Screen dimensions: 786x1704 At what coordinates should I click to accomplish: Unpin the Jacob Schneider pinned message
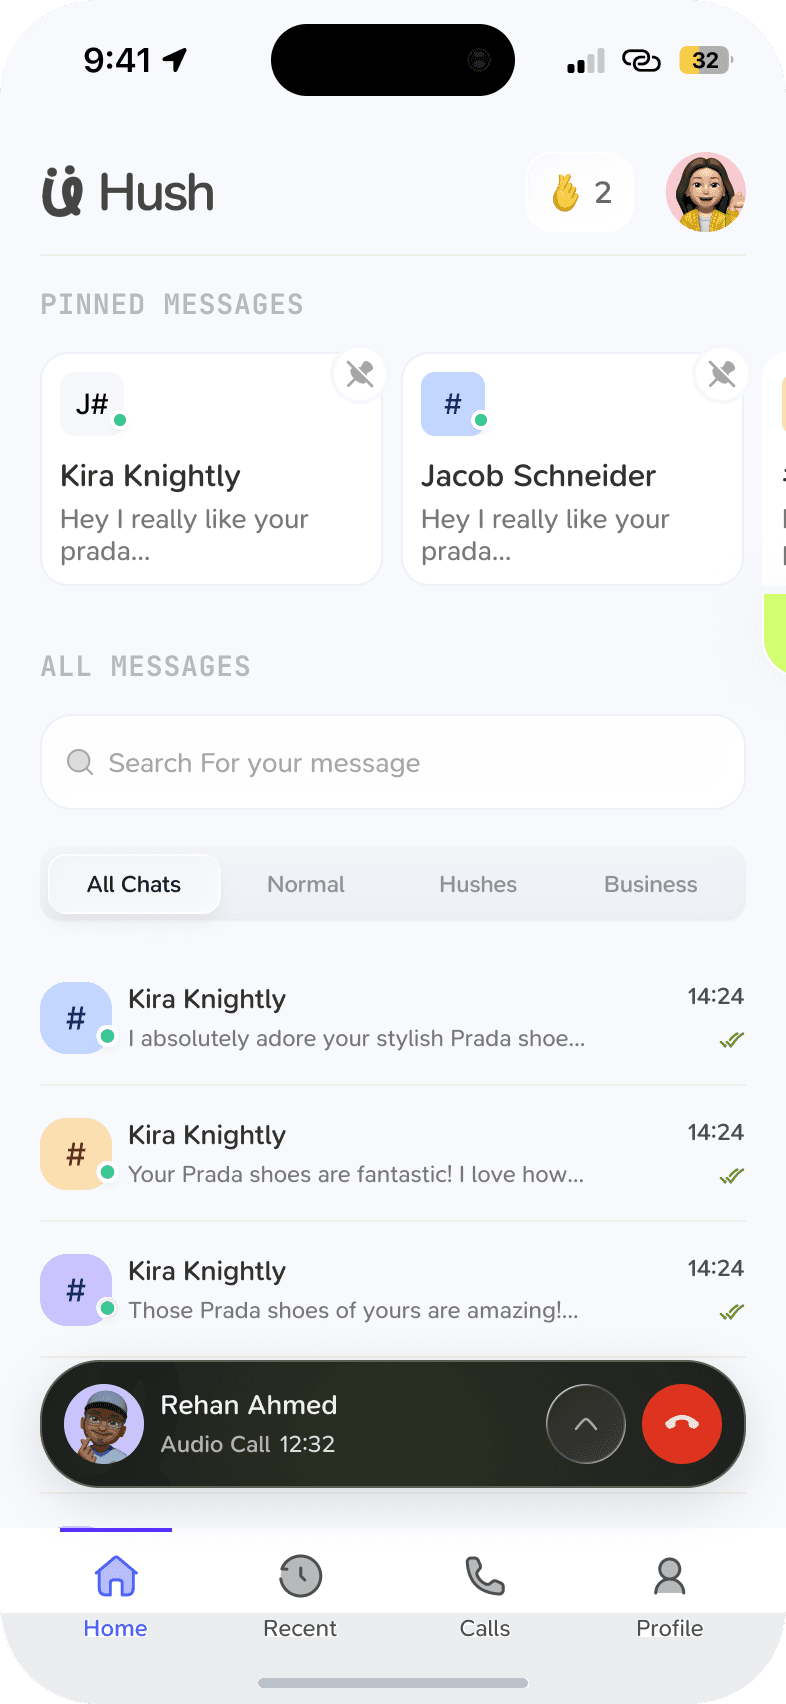click(x=721, y=375)
